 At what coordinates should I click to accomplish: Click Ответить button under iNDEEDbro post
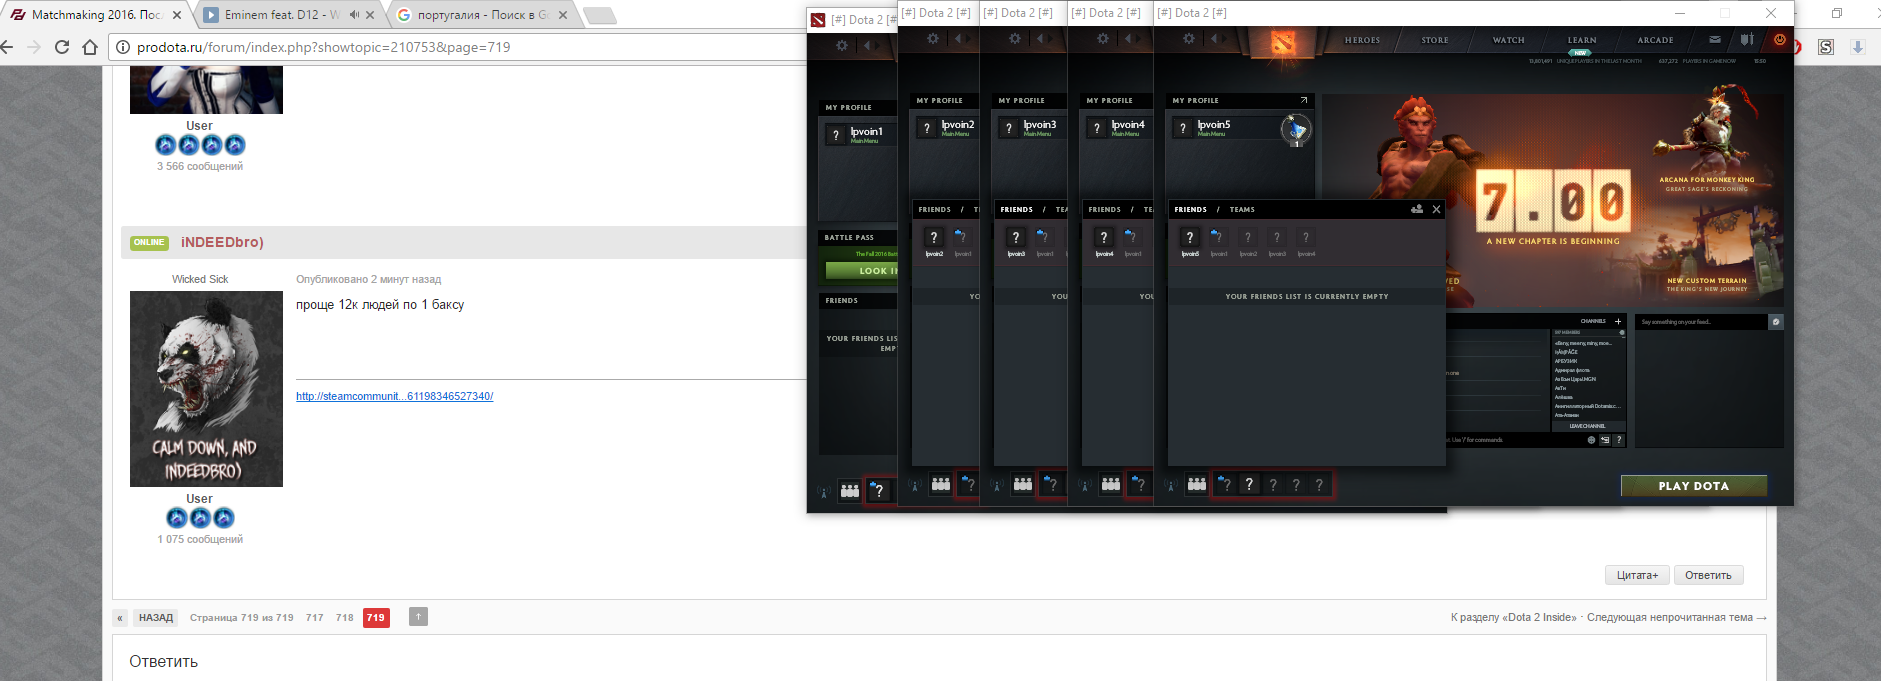(1708, 575)
